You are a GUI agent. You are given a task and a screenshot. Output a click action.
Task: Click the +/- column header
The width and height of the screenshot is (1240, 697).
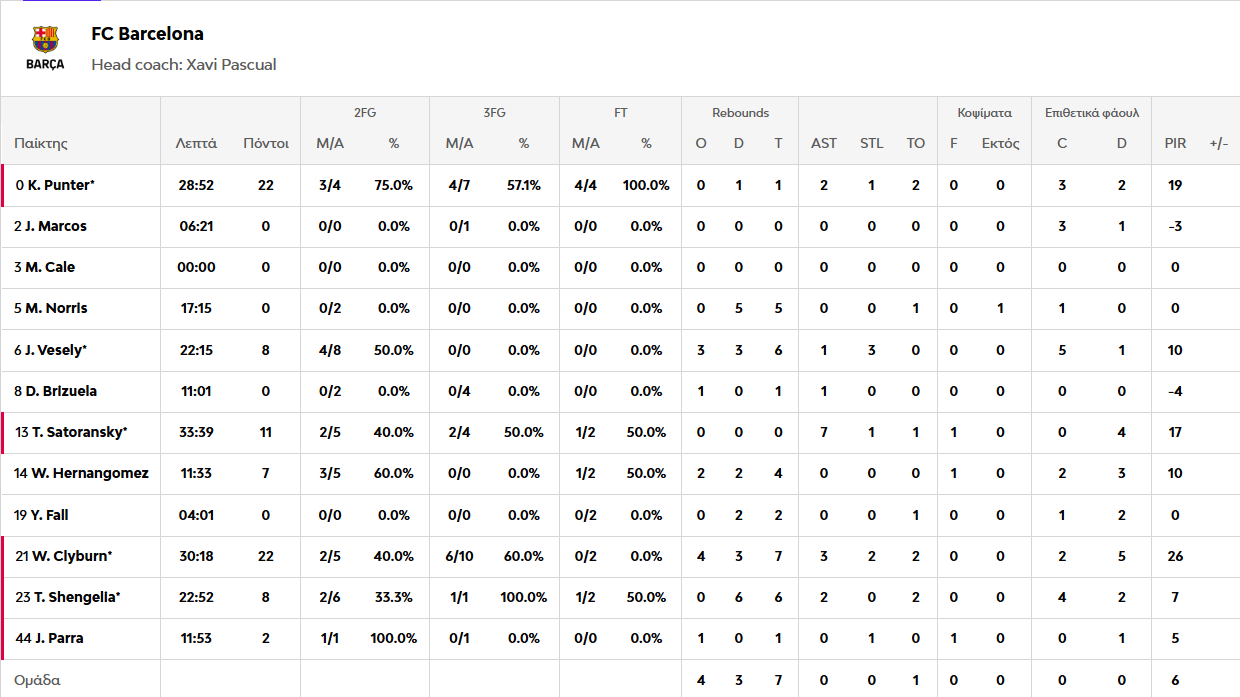[1218, 143]
